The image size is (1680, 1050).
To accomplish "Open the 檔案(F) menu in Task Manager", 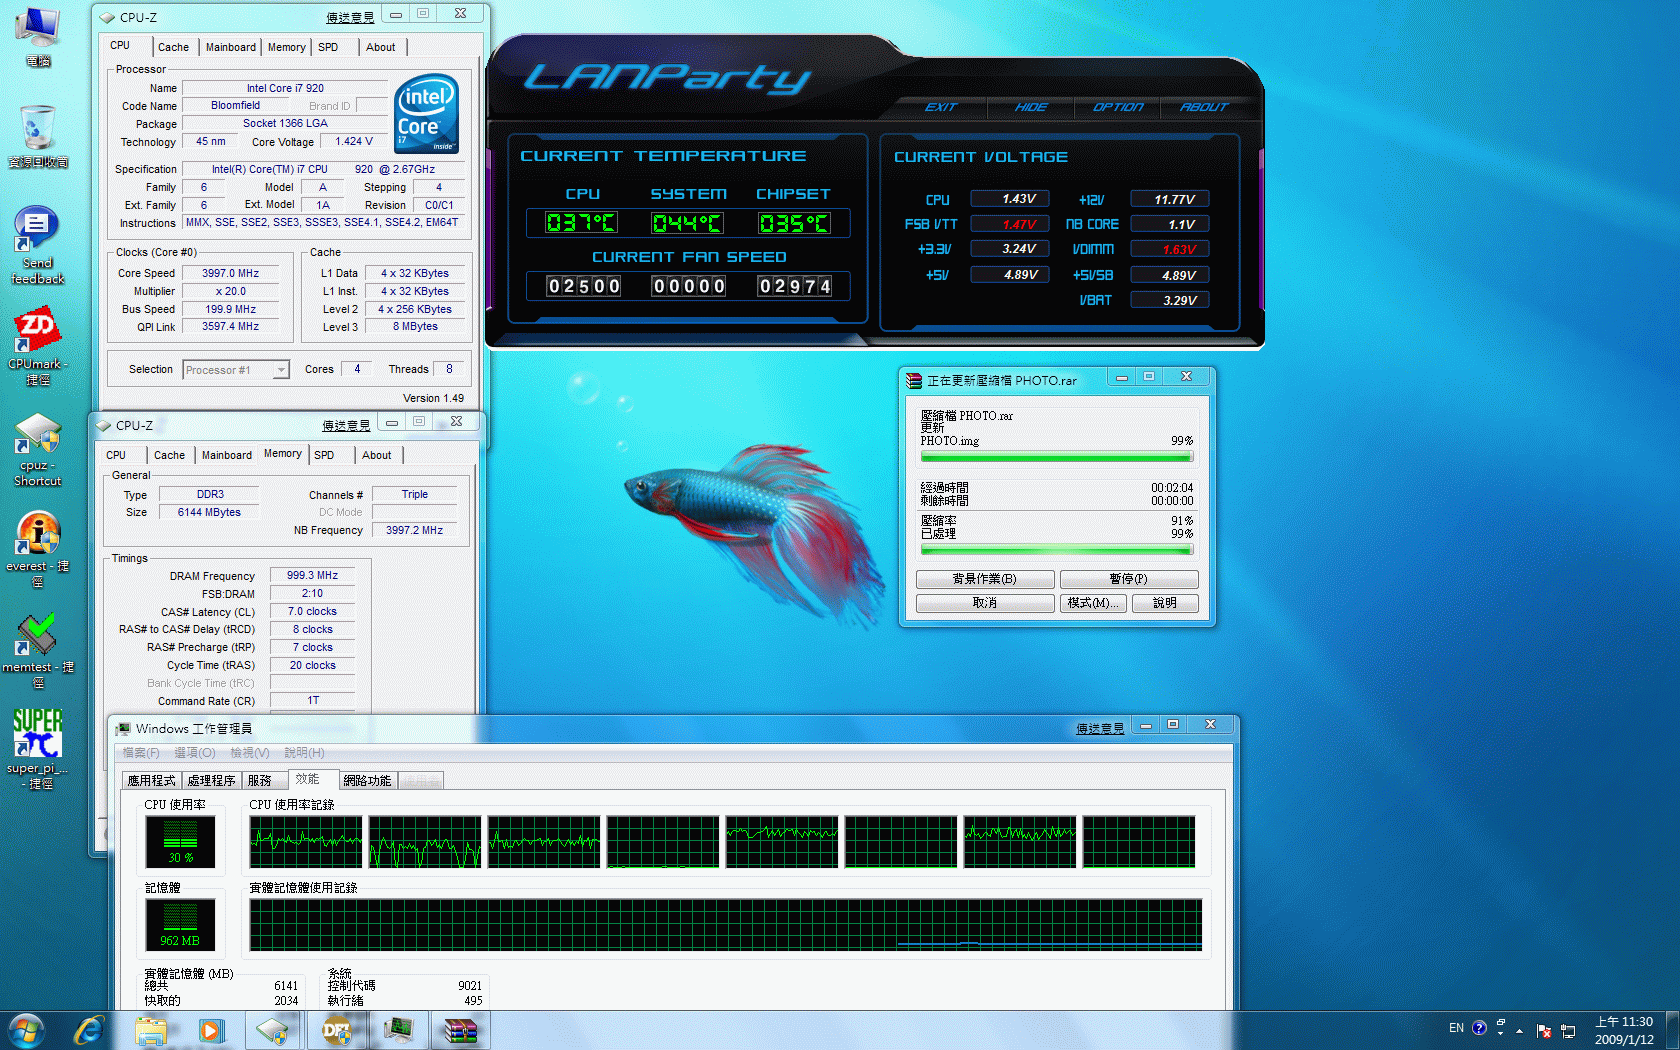I will 141,753.
